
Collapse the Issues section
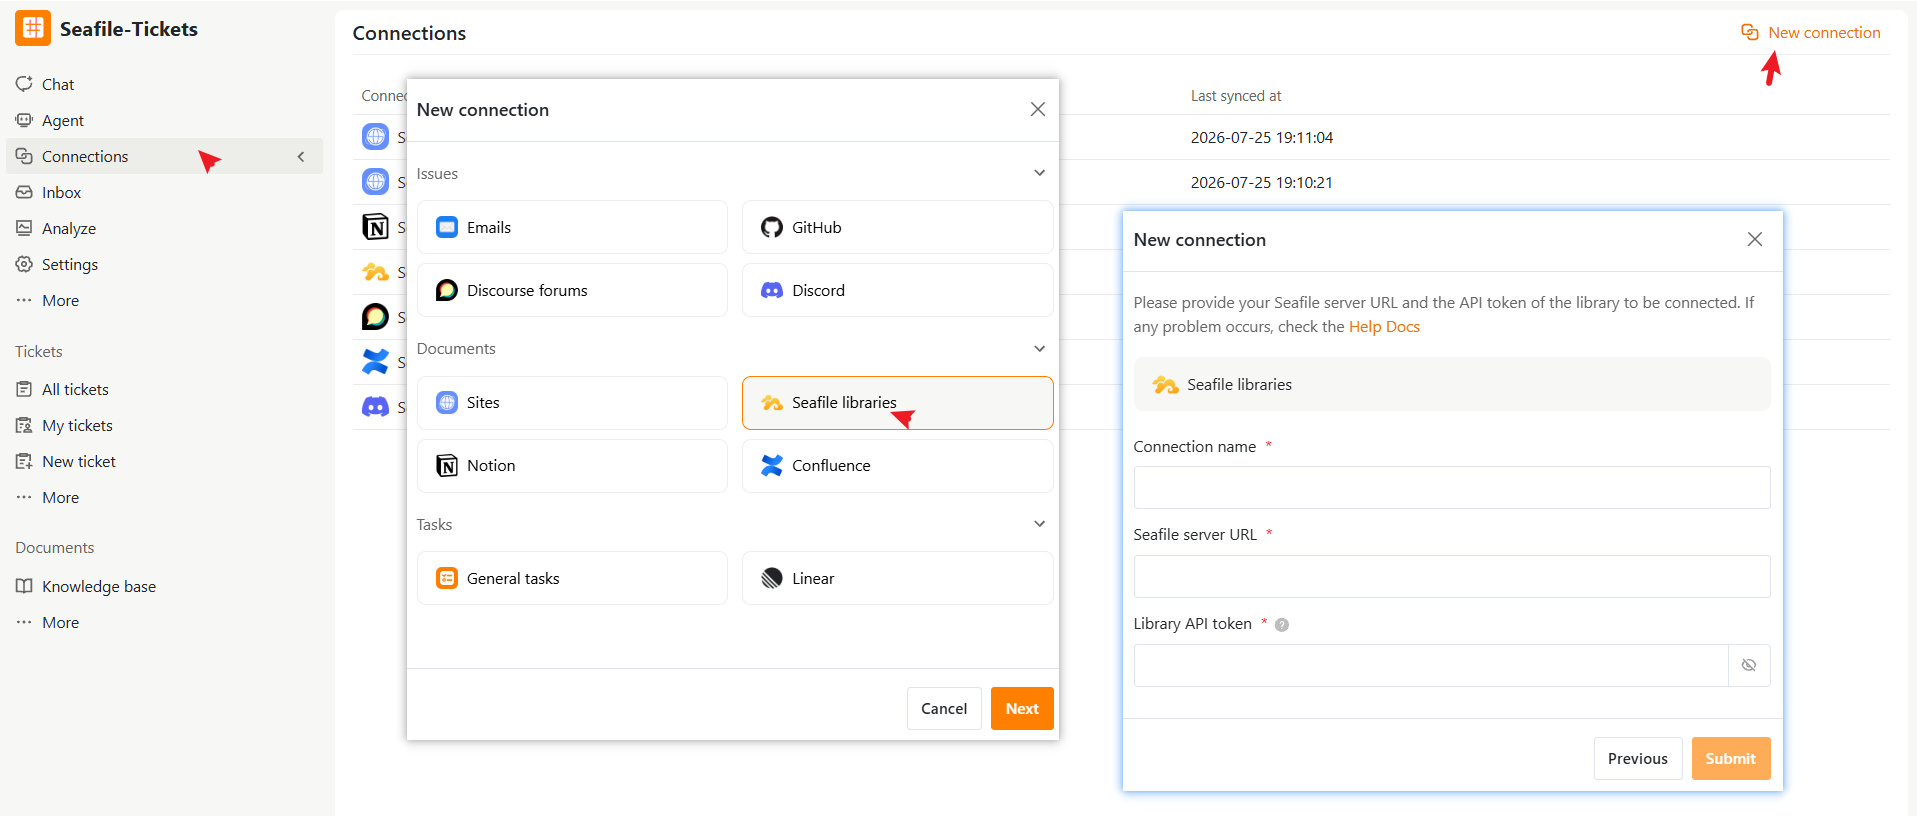point(1040,173)
